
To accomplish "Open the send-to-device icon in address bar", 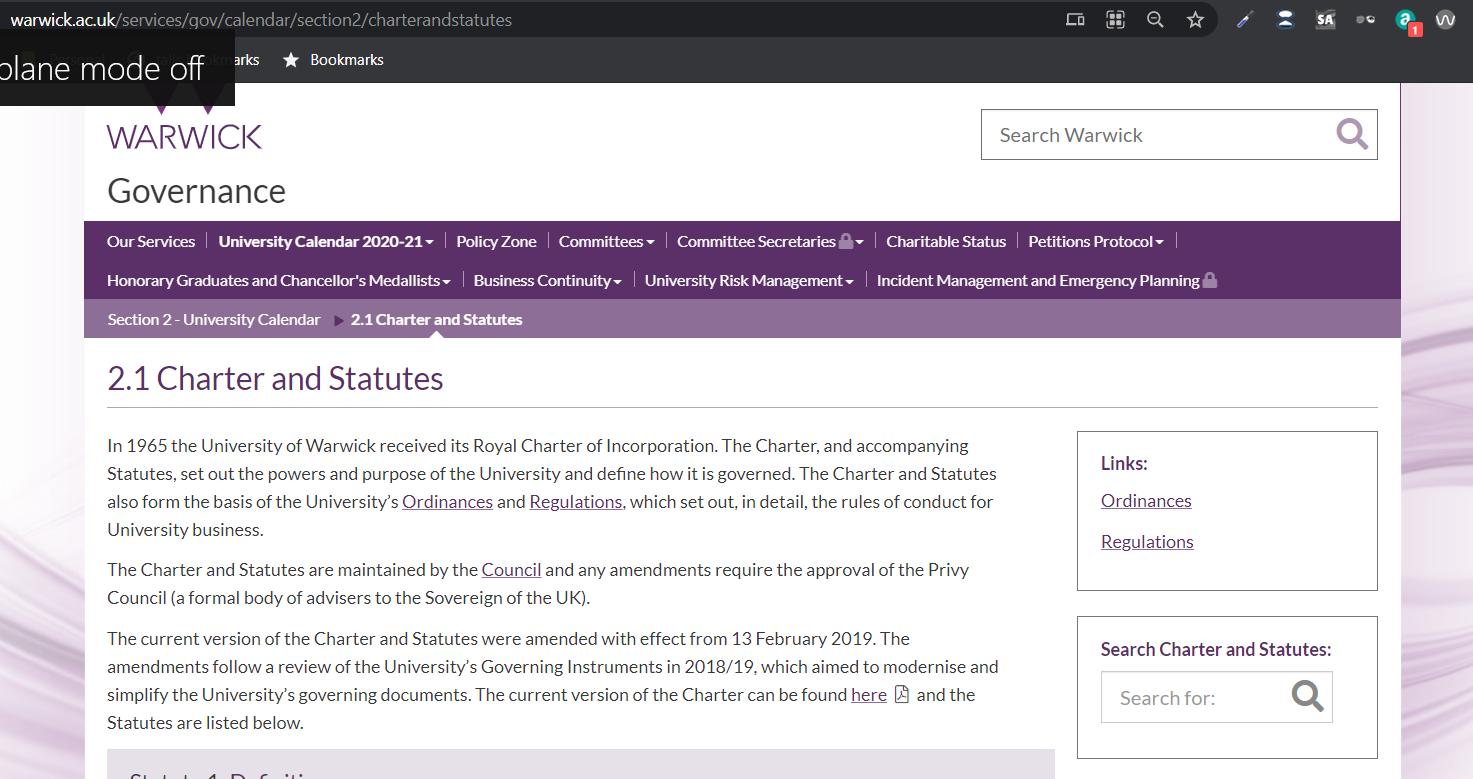I will pyautogui.click(x=1075, y=20).
